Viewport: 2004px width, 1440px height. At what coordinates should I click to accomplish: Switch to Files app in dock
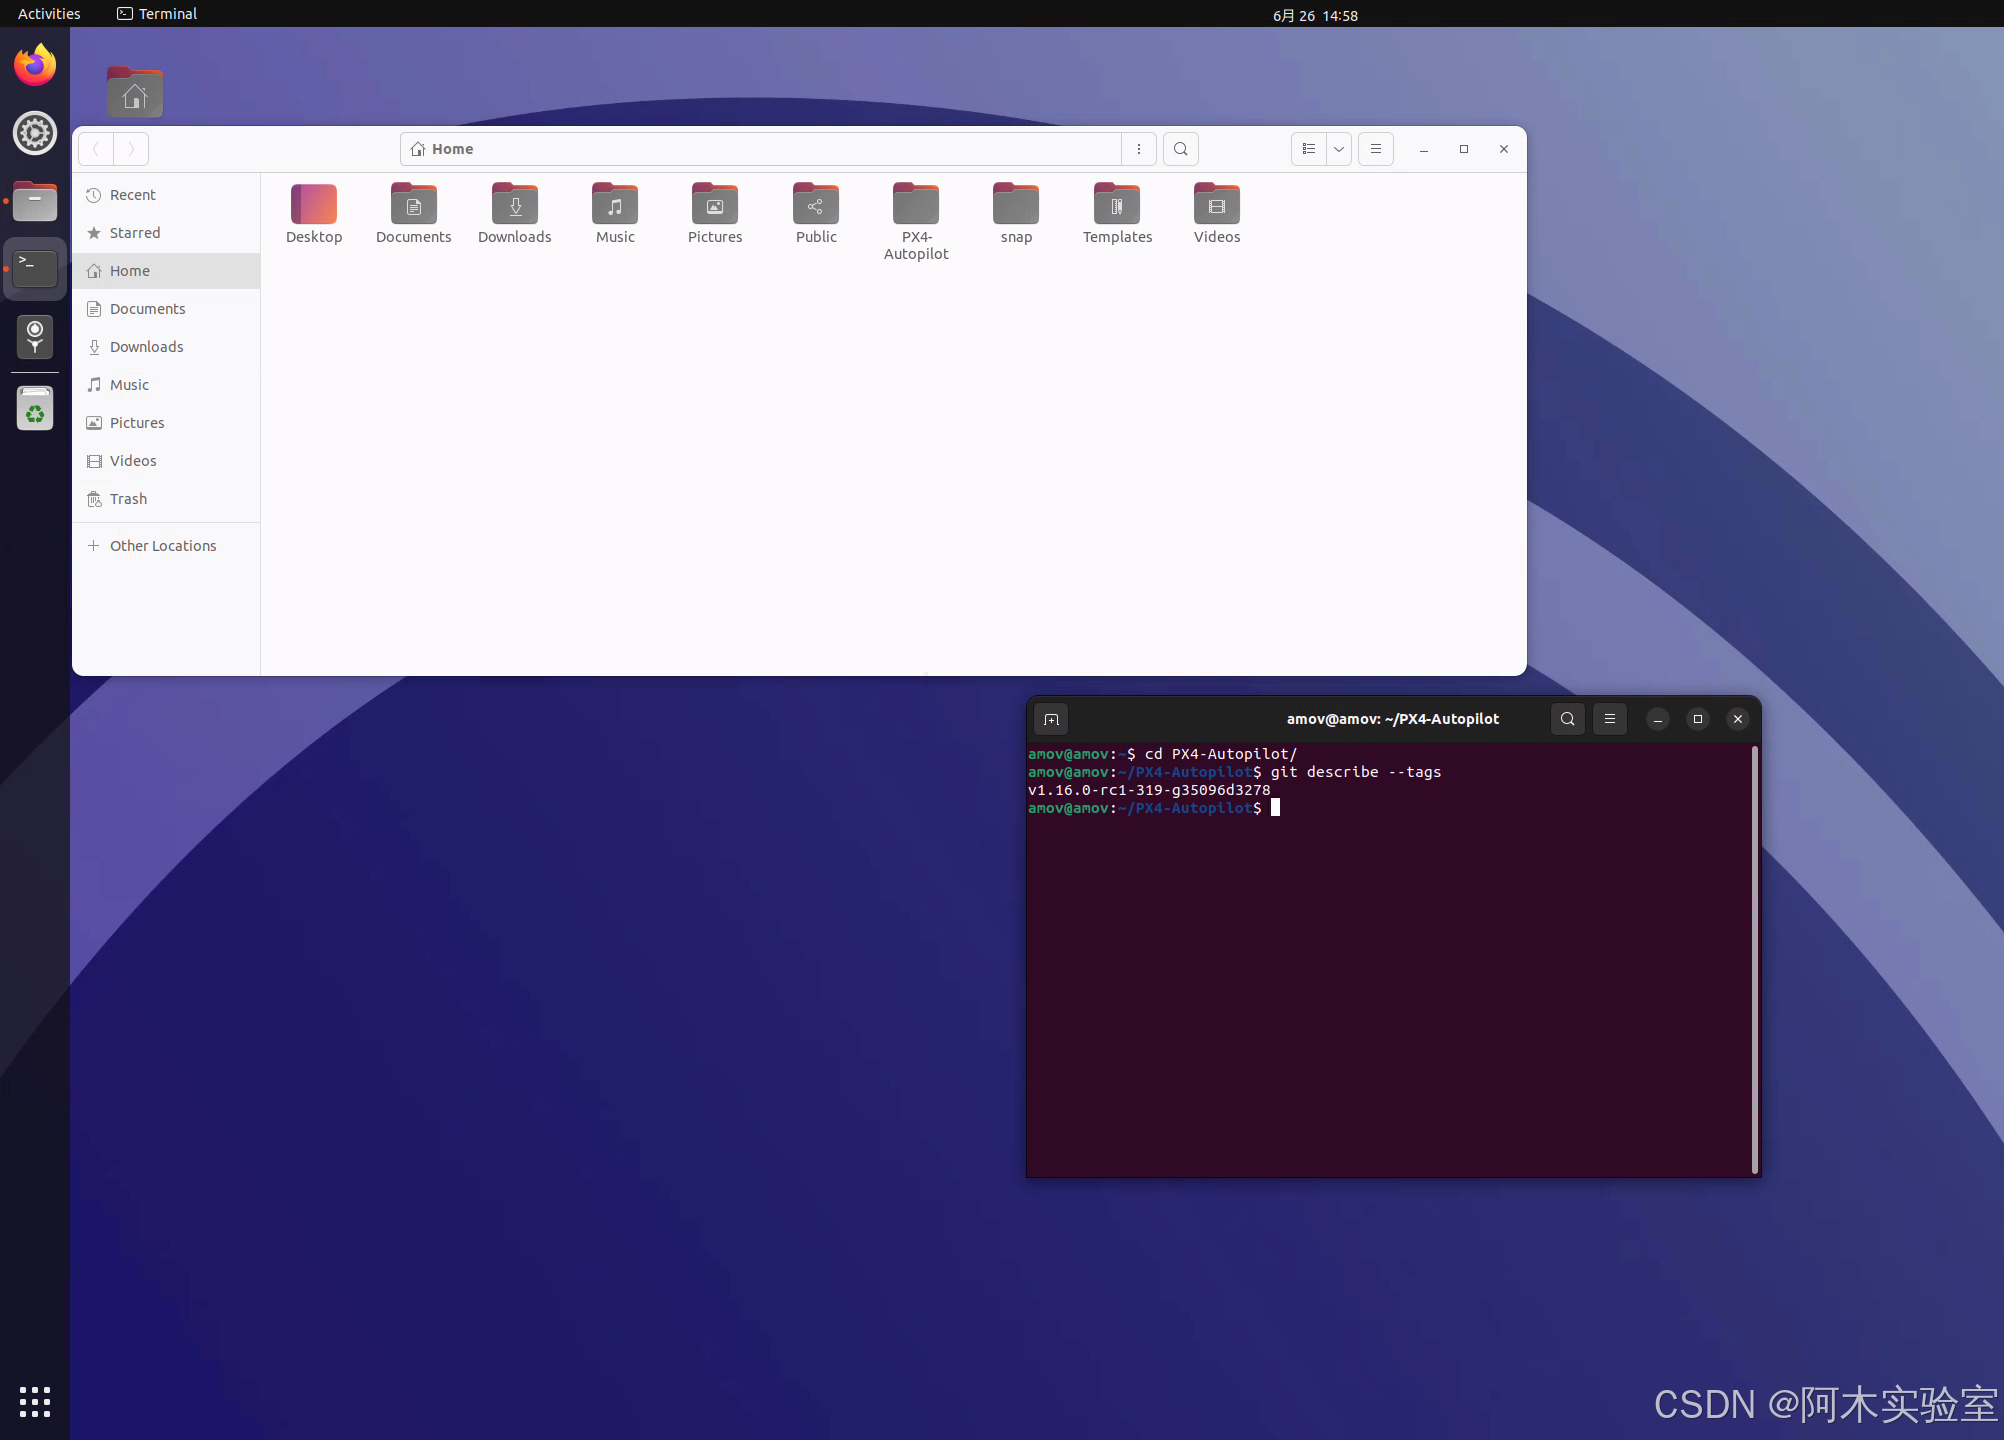(35, 201)
